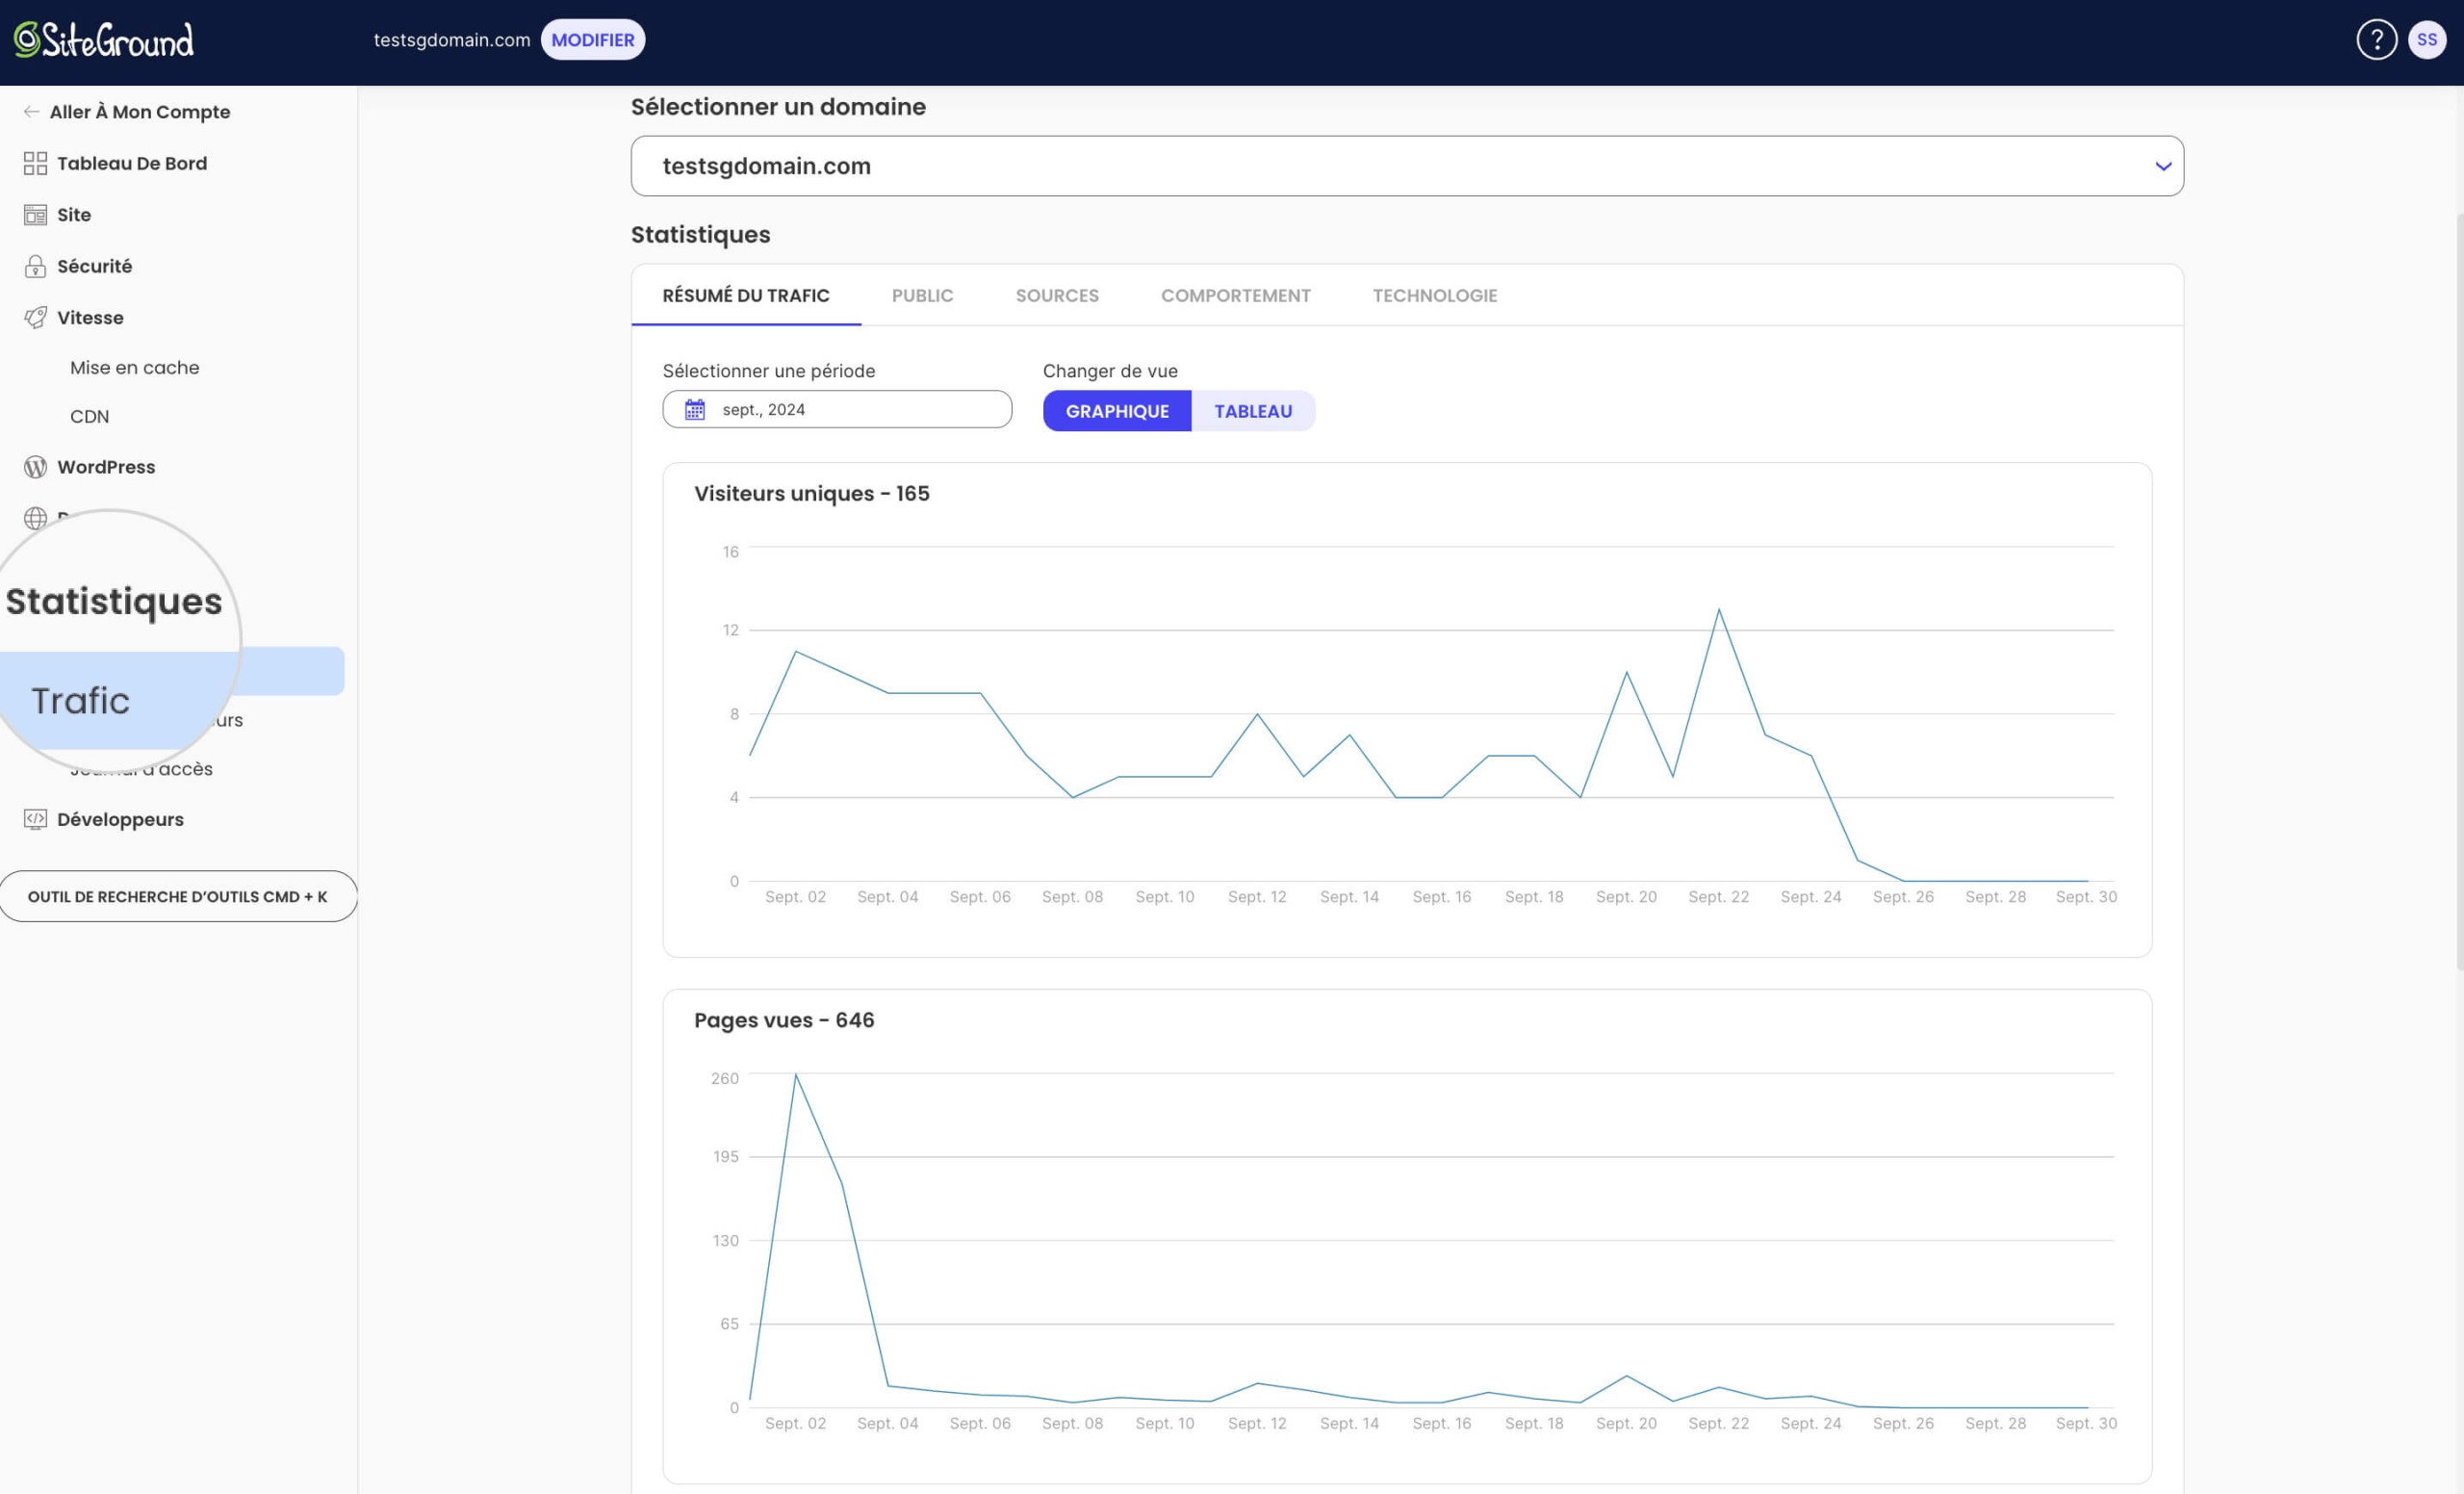
Task: Click the Vitesse rocket icon
Action: coord(35,318)
